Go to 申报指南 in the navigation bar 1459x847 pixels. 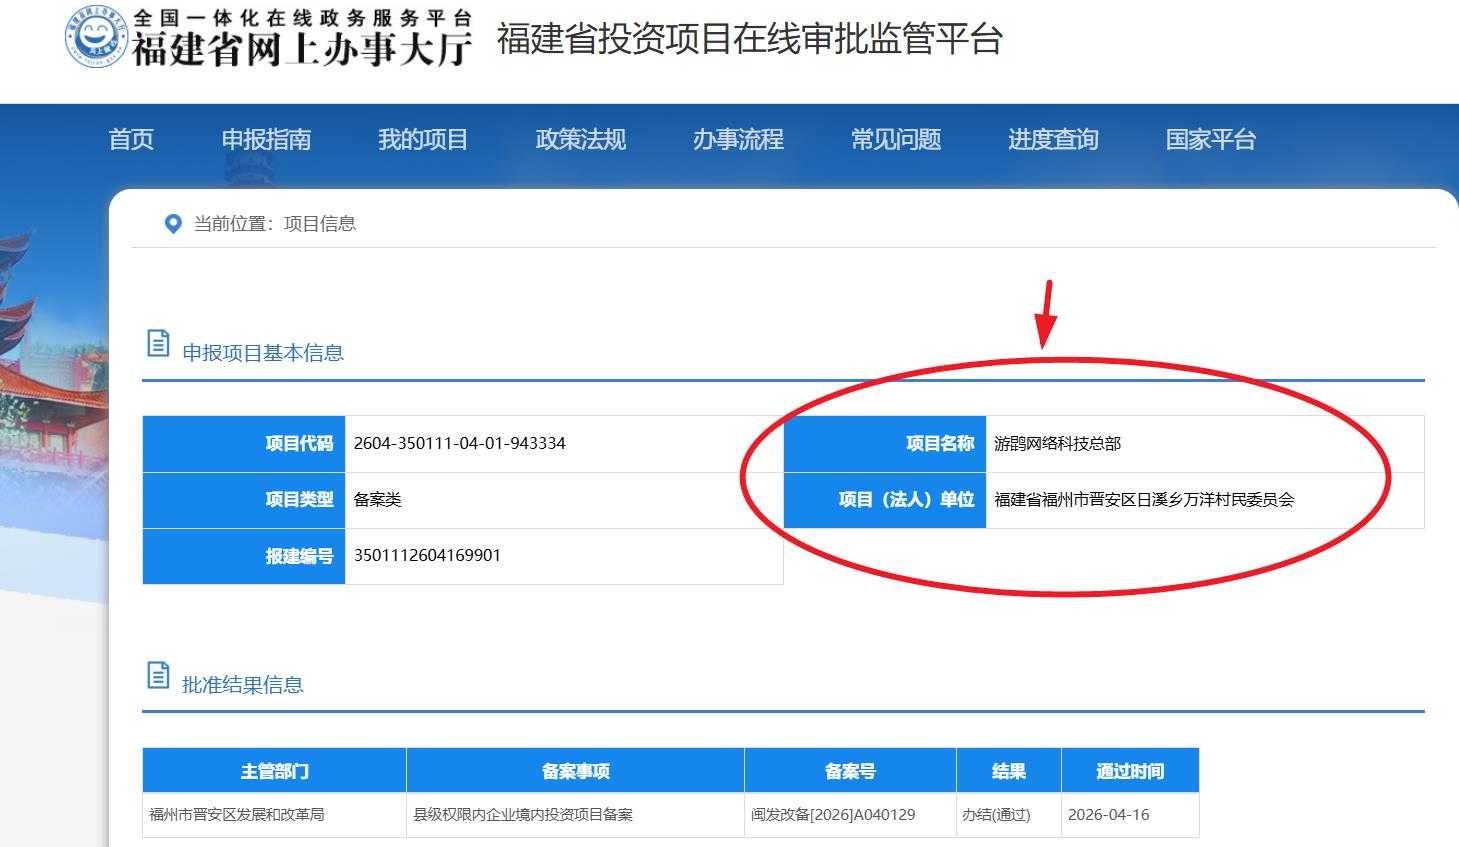[x=266, y=140]
